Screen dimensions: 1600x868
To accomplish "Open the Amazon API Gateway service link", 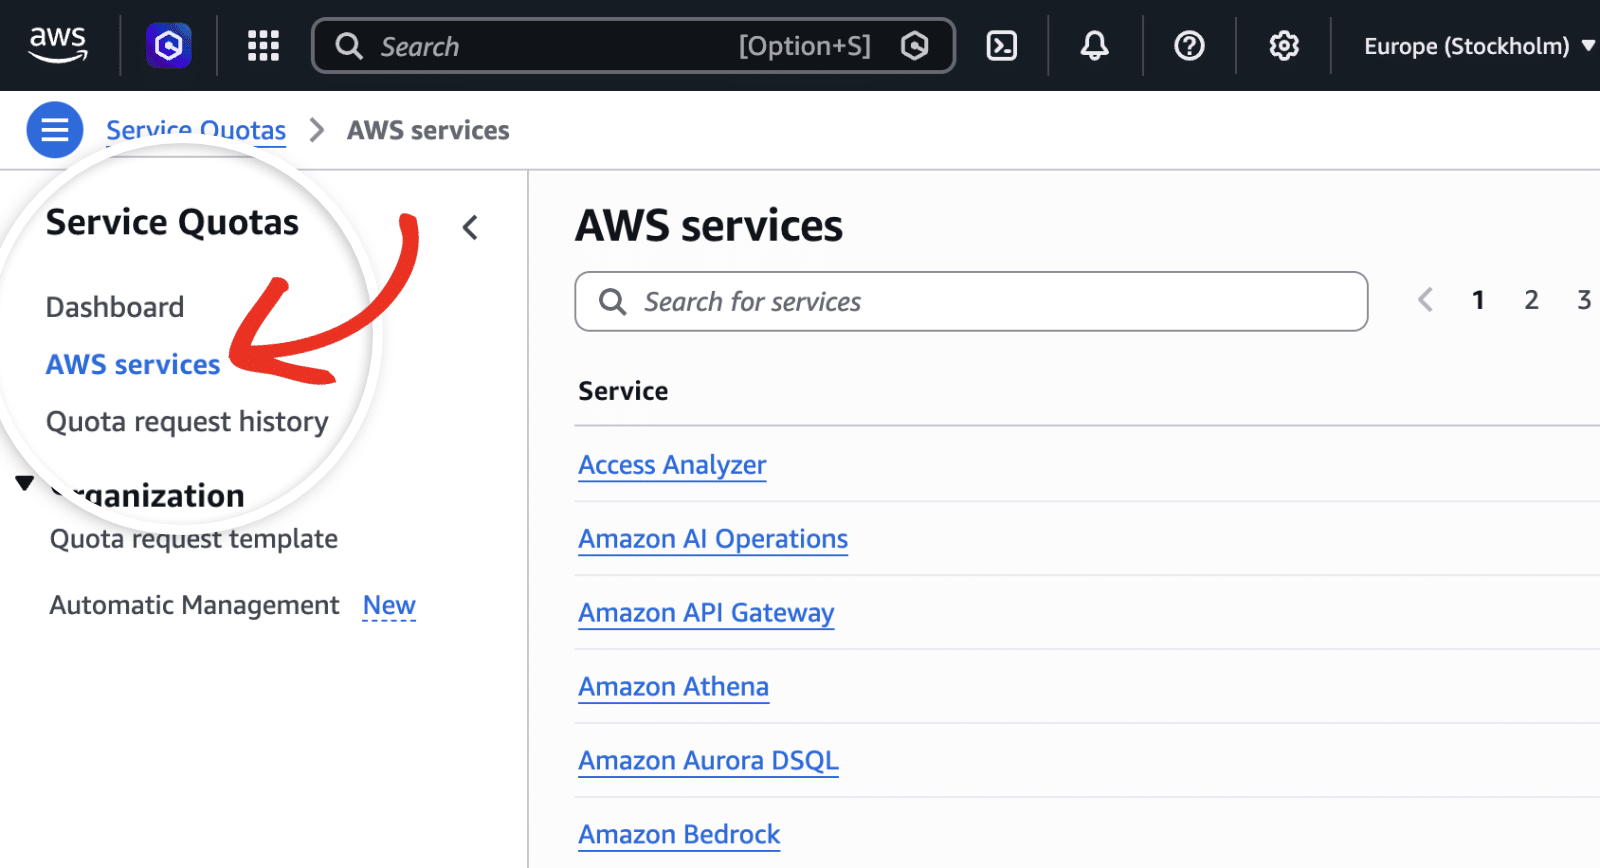I will [x=706, y=613].
